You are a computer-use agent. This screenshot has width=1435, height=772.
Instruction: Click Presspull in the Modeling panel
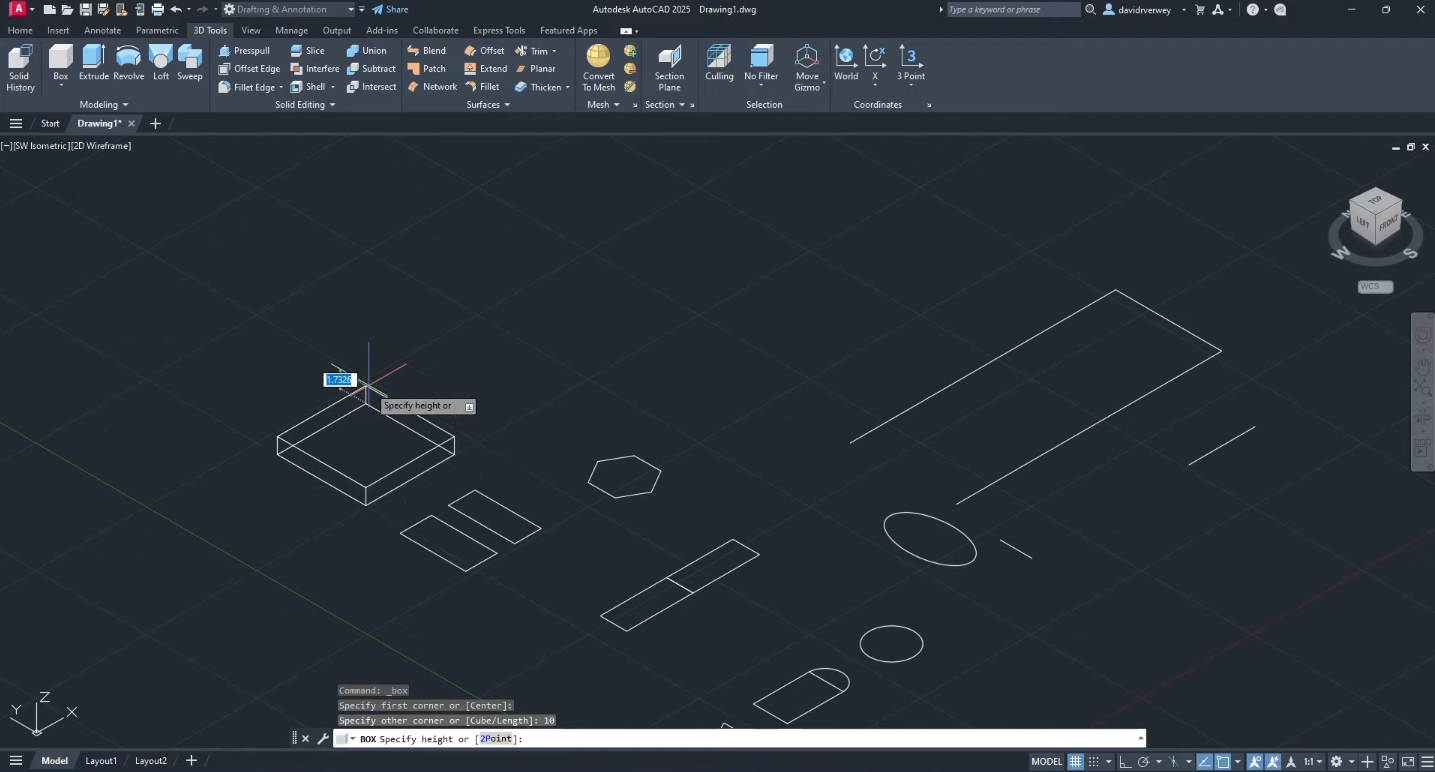coord(244,50)
